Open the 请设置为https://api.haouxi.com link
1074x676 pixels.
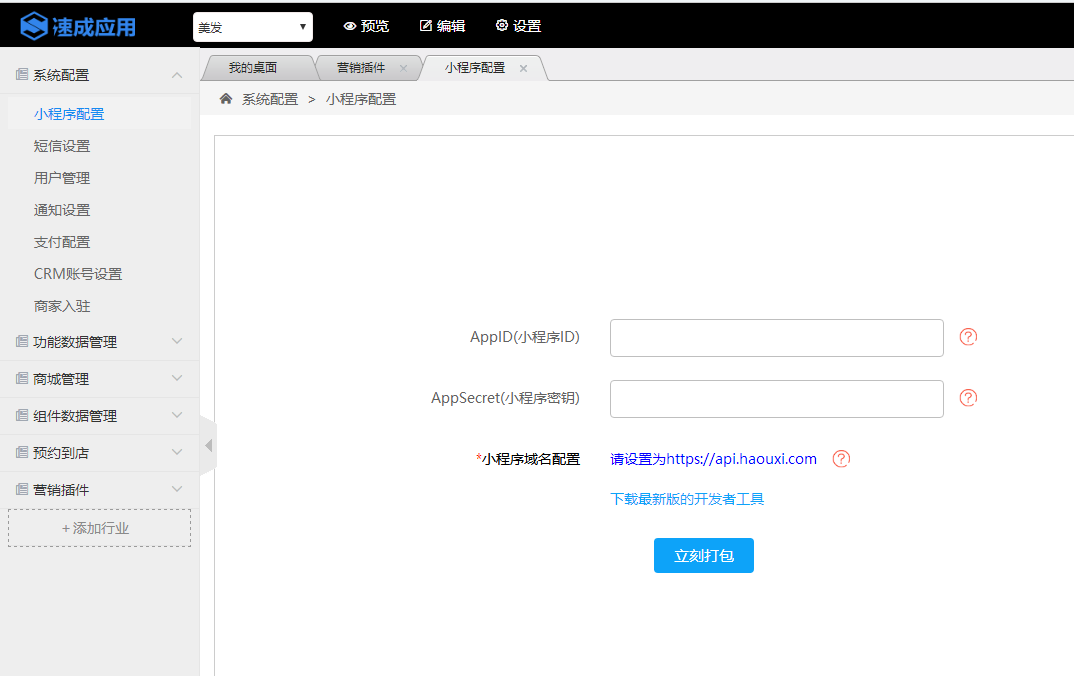pos(713,459)
